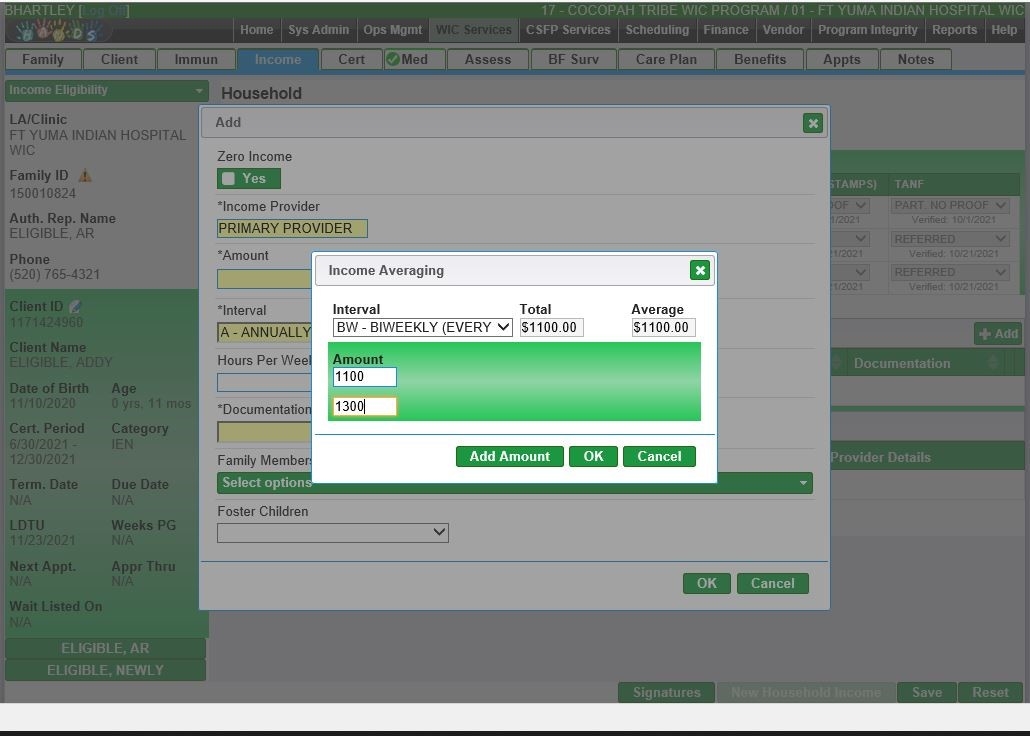Click the HANDS logo icon
1030x736 pixels.
click(57, 31)
